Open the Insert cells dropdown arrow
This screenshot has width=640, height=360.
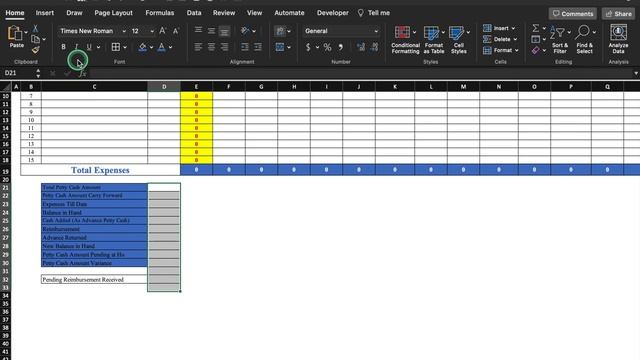coord(513,28)
